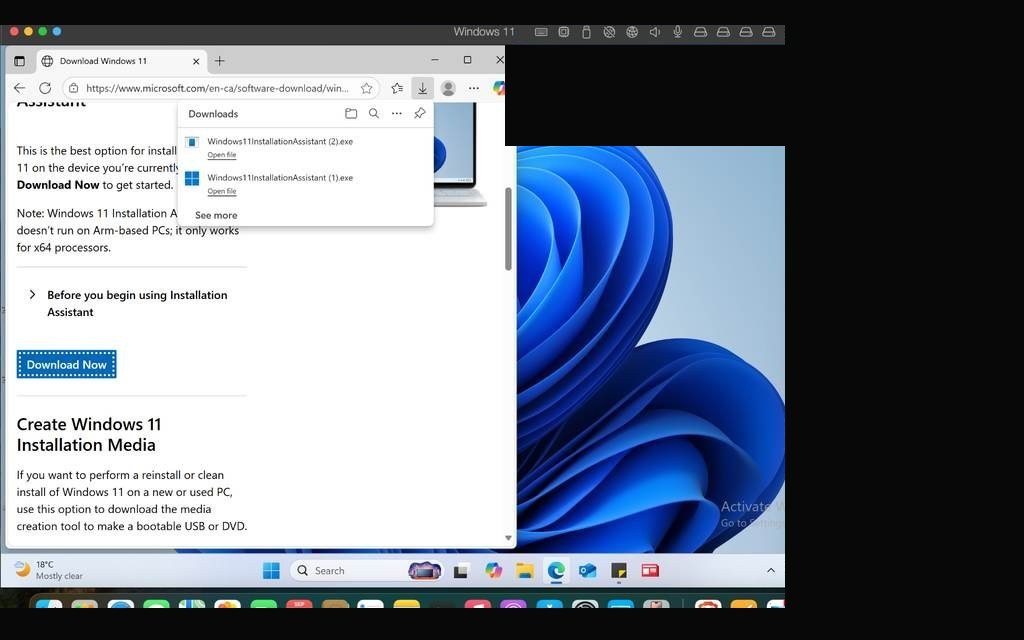The height and width of the screenshot is (640, 1024).
Task: Click the VM CPU chip icon
Action: coord(564,32)
